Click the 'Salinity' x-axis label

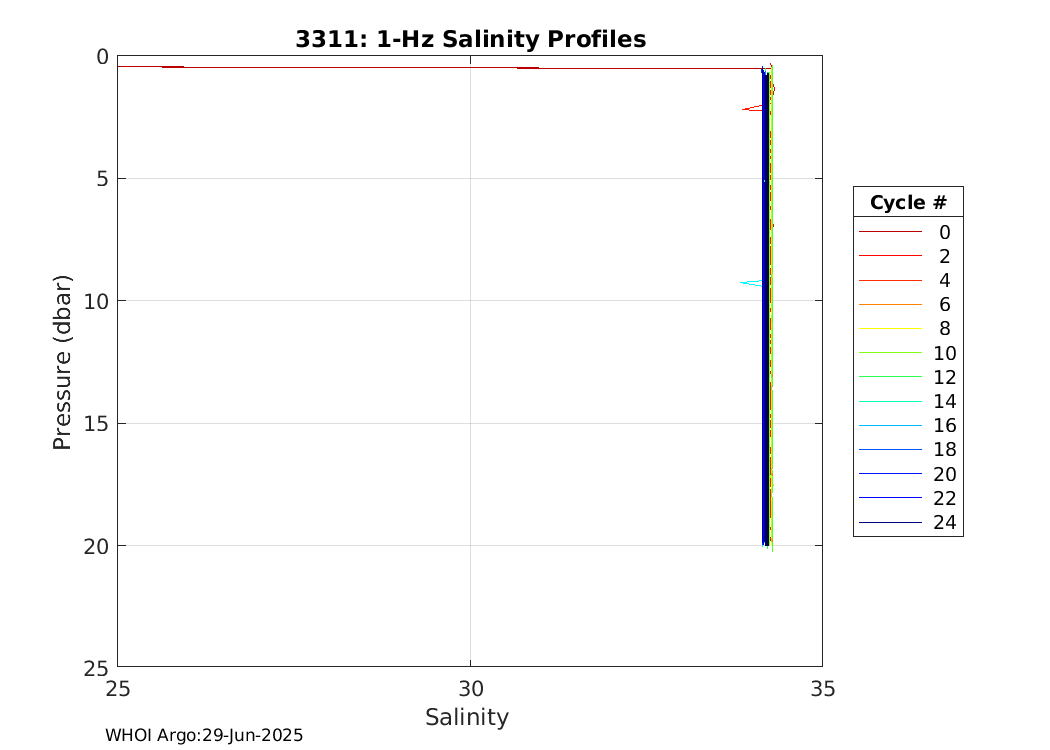point(467,717)
